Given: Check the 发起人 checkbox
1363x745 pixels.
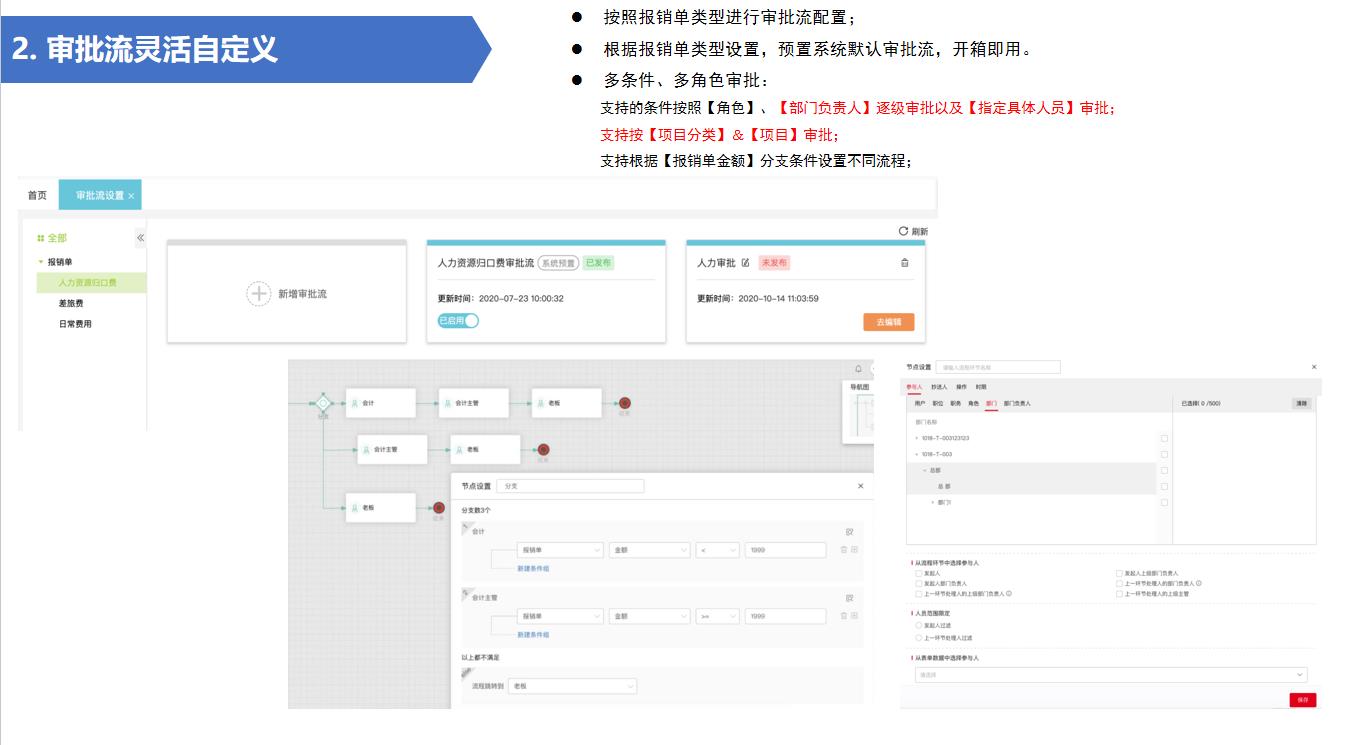Looking at the screenshot, I should click(919, 573).
